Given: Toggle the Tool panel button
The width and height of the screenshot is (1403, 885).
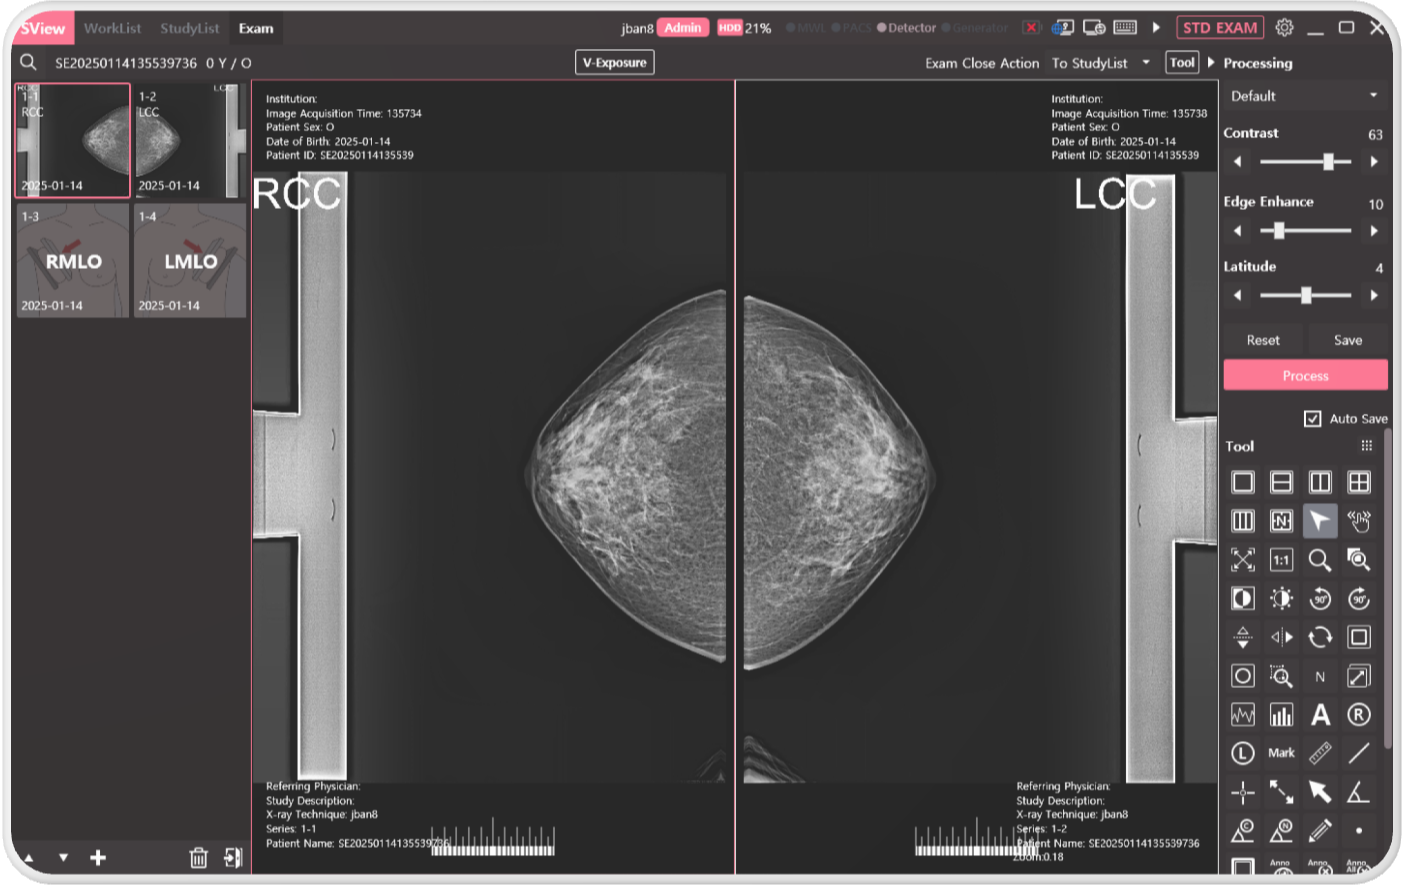Looking at the screenshot, I should click(x=1182, y=62).
